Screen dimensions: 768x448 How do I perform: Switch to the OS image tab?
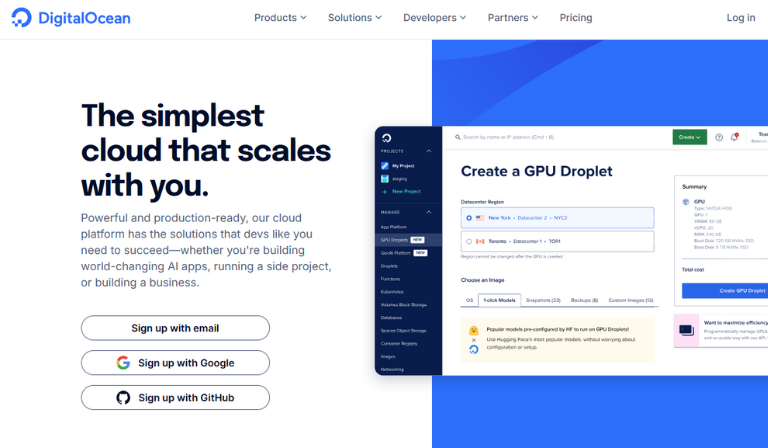(x=469, y=300)
